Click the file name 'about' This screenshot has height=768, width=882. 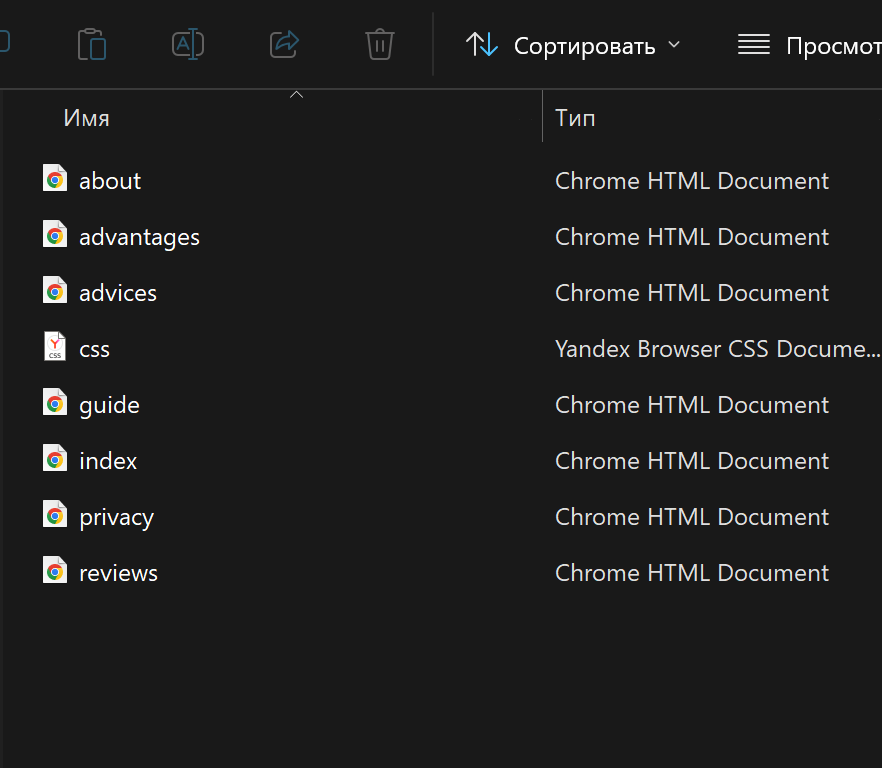(110, 181)
